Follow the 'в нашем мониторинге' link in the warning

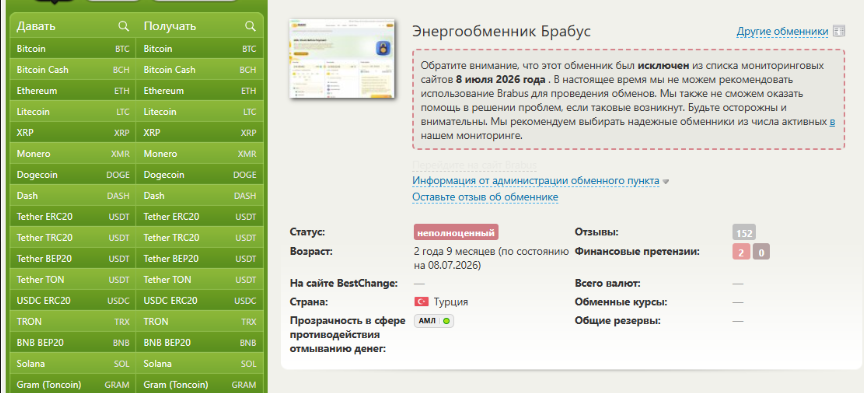coord(832,122)
